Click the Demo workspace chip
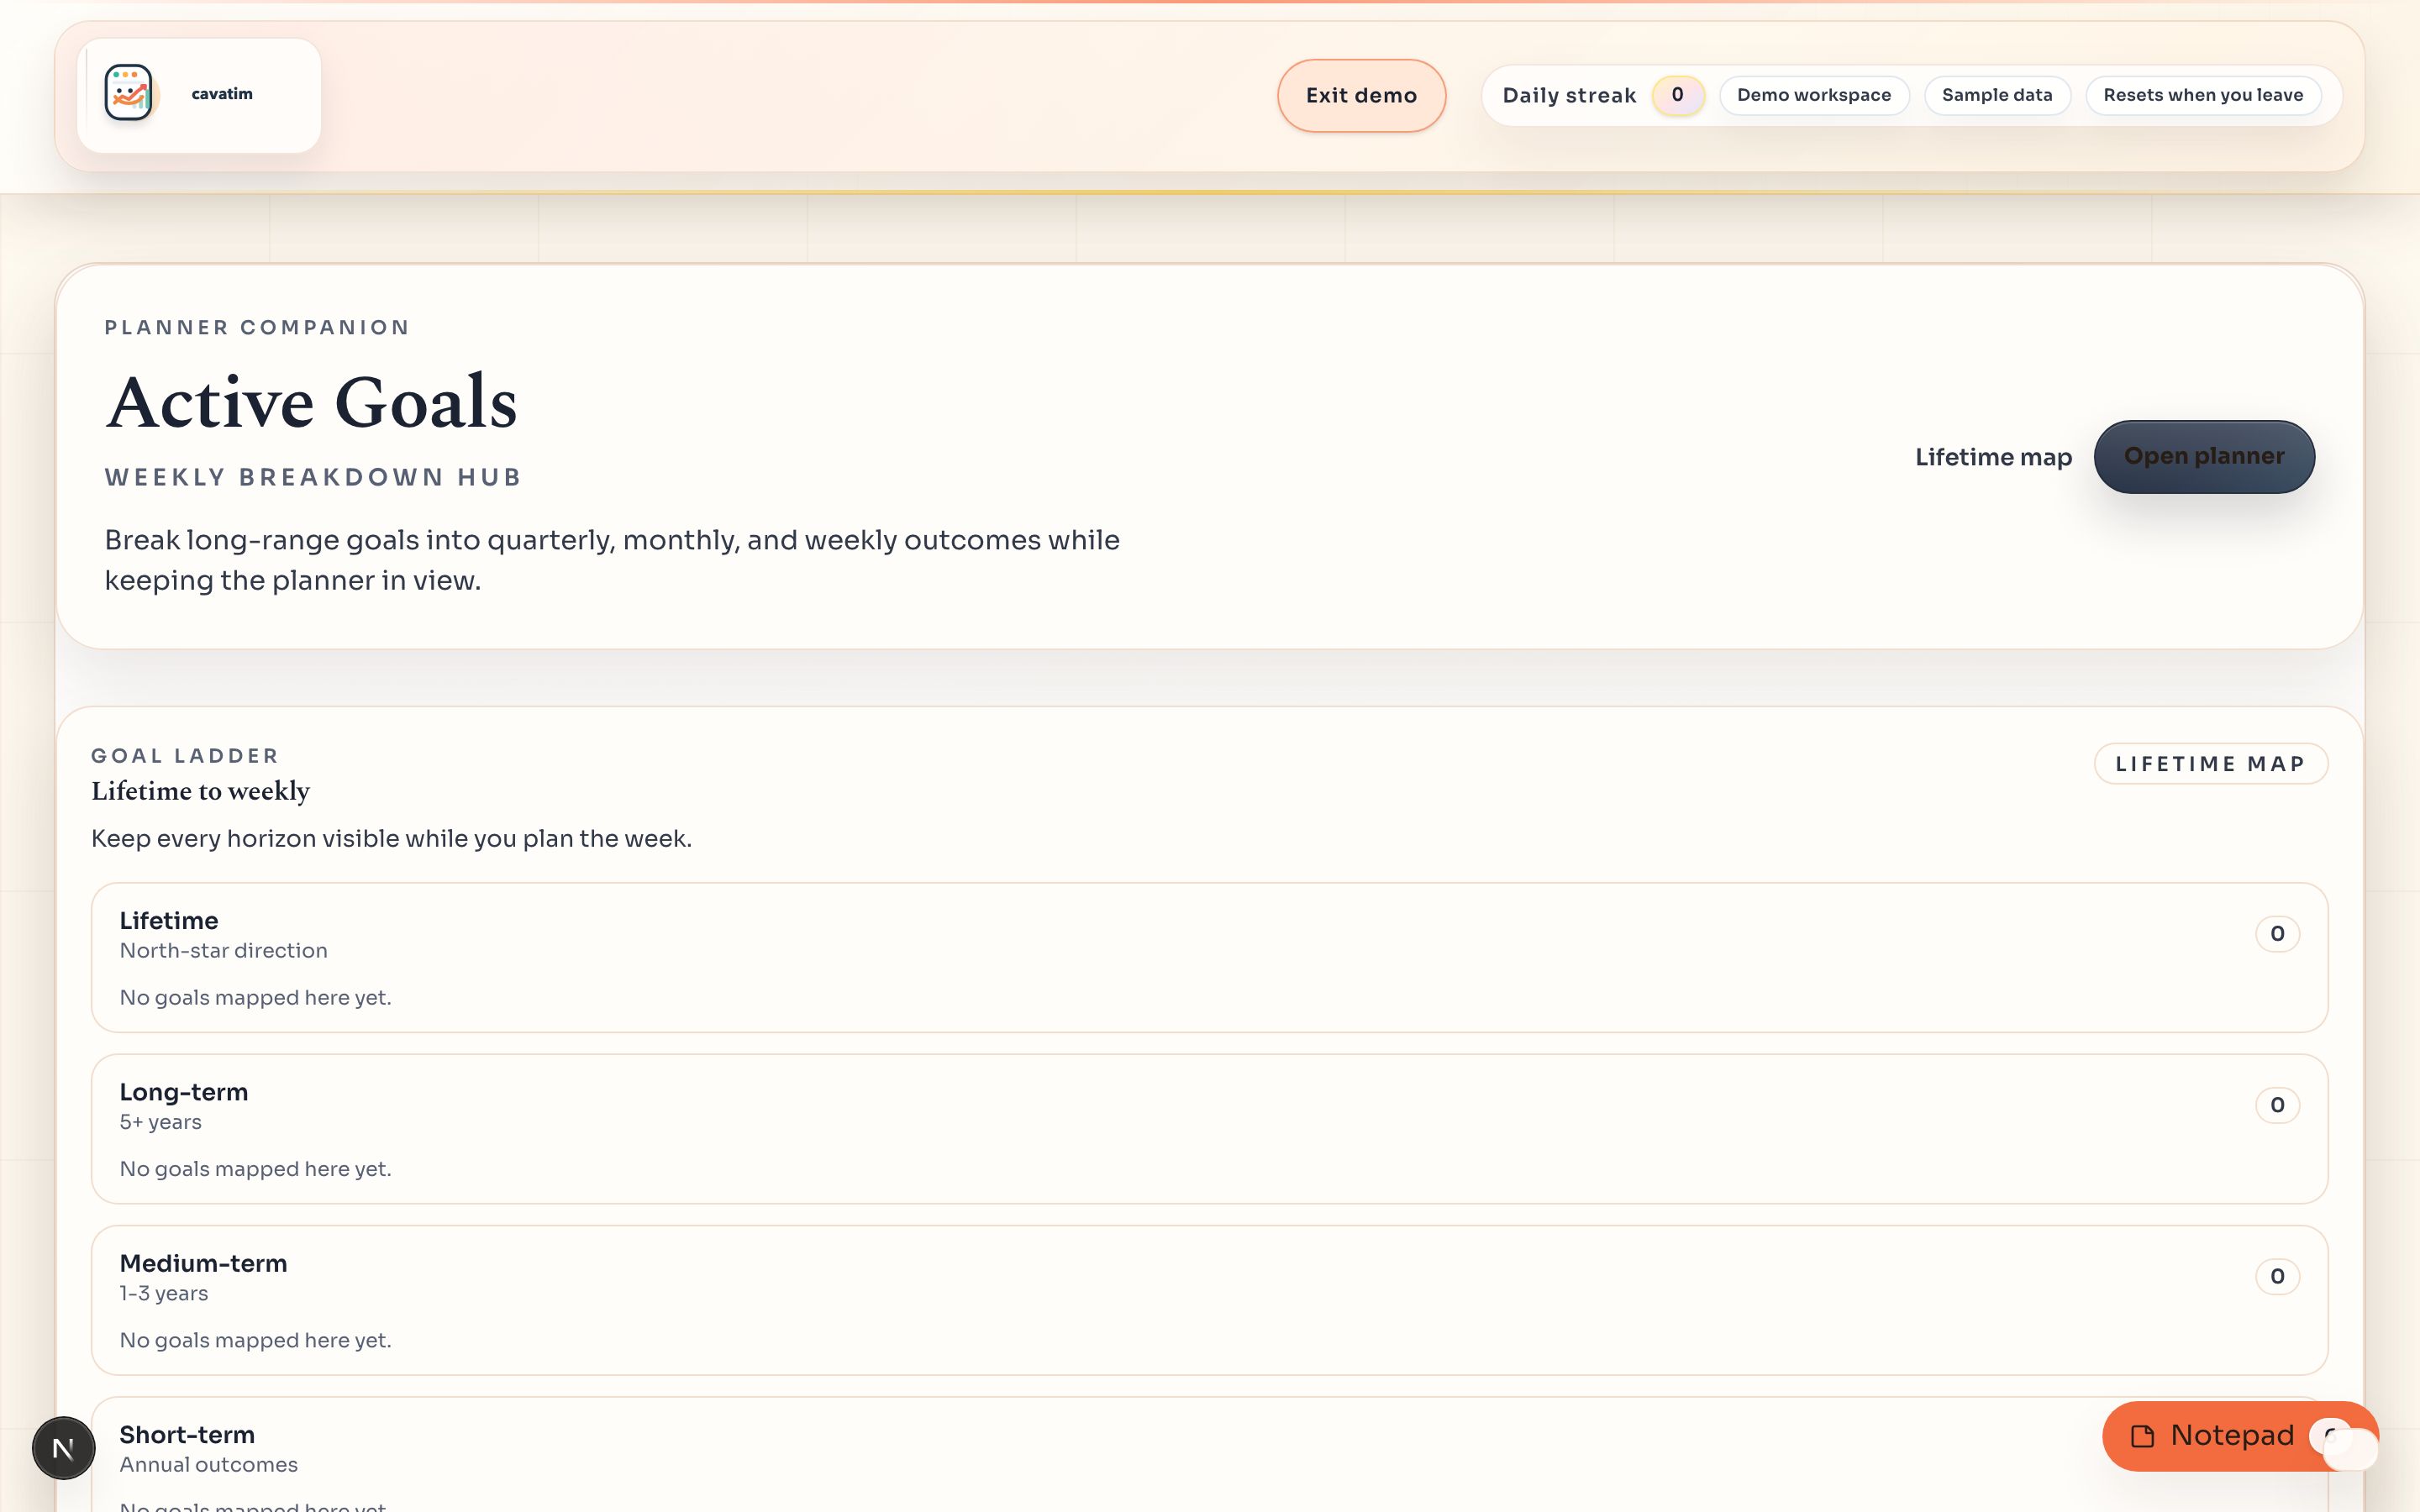 pyautogui.click(x=1813, y=95)
